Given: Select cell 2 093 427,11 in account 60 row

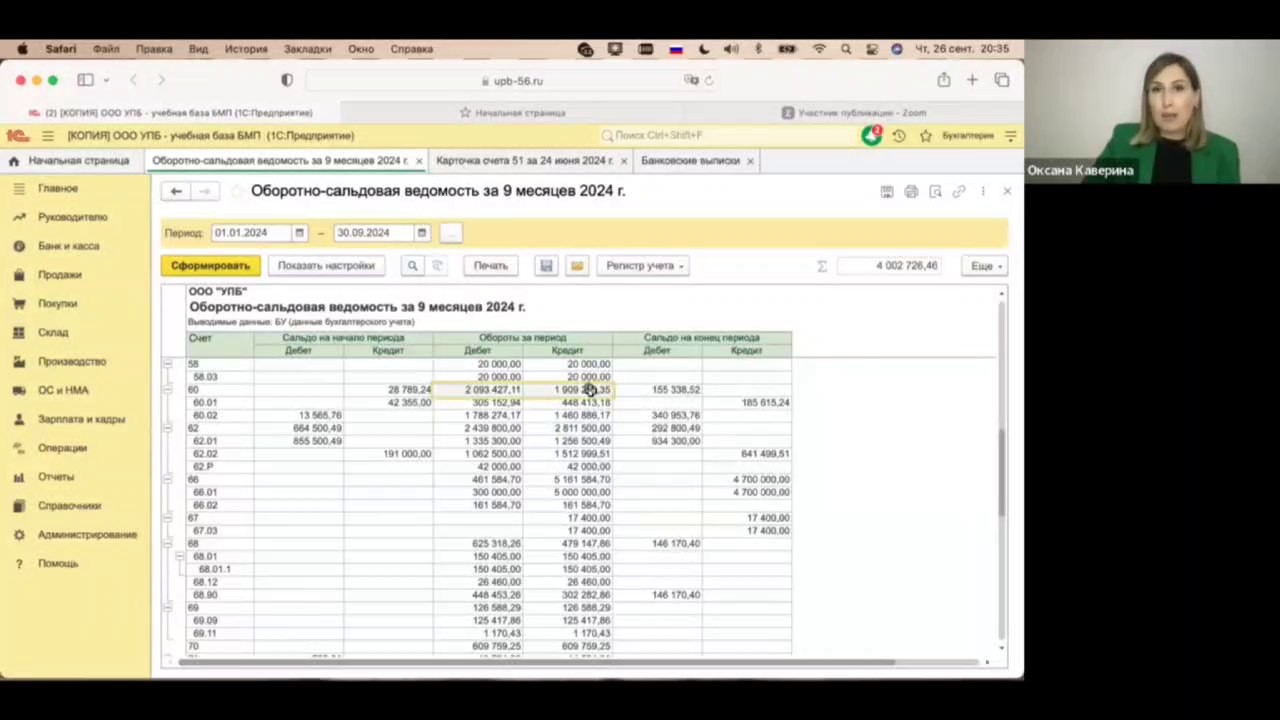Looking at the screenshot, I should tap(478, 390).
